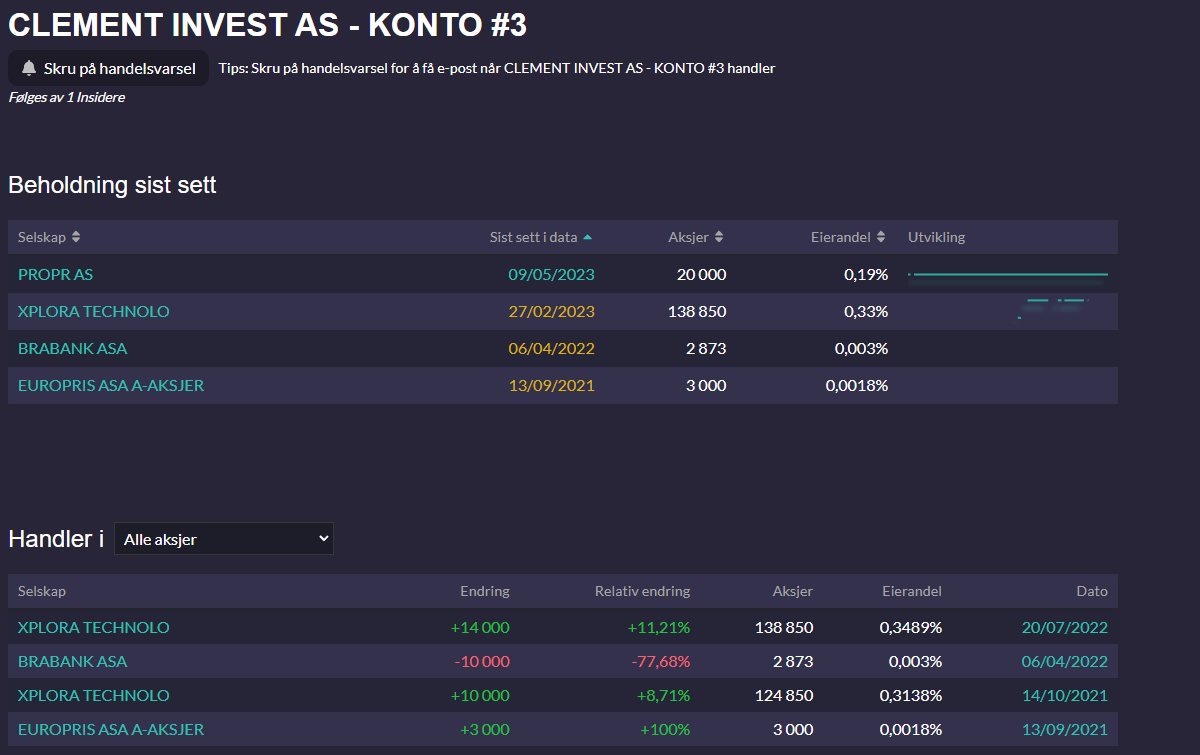Sort by Sist sett i data arrow
Image resolution: width=1200 pixels, height=755 pixels.
click(x=587, y=237)
